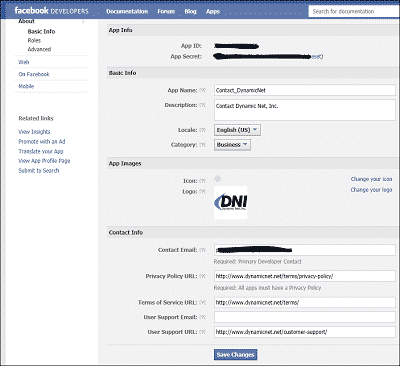Go to the Blog page
The width and height of the screenshot is (400, 366).
(190, 11)
